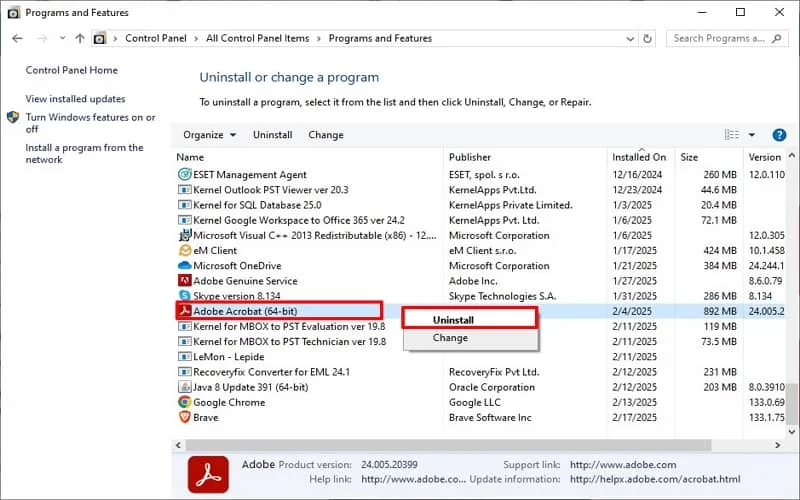Open the address bar history dropdown

click(x=630, y=38)
